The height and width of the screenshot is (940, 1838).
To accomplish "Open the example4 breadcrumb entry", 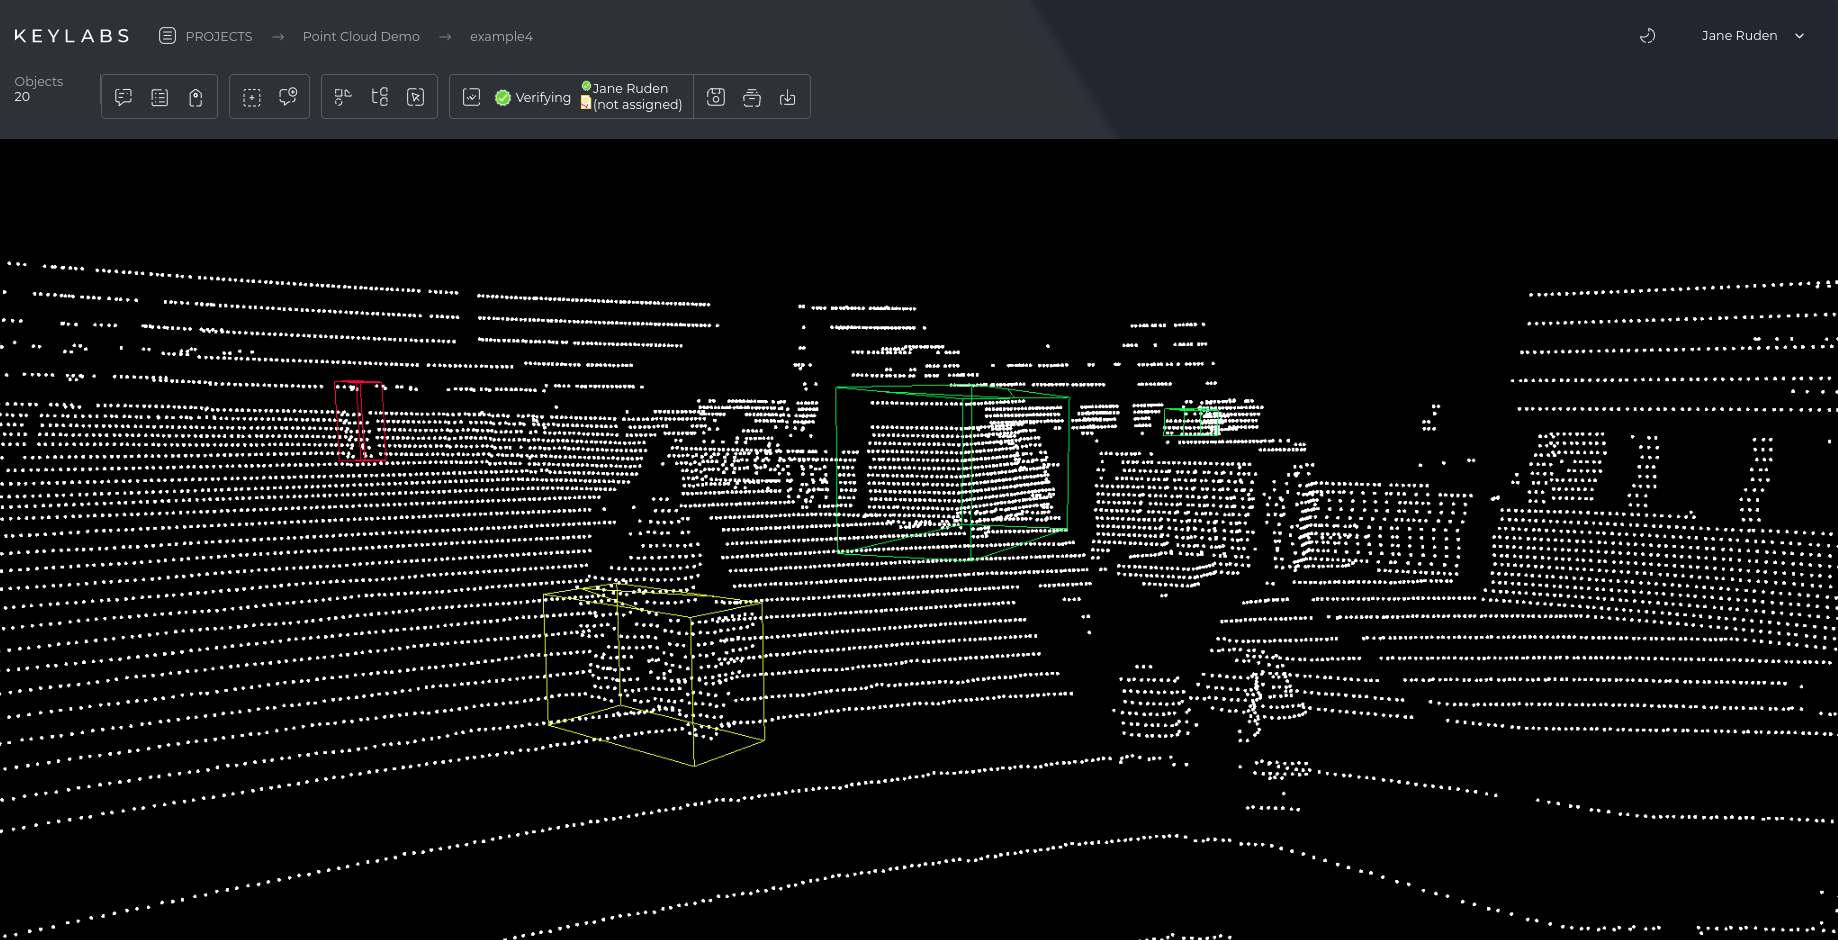I will (501, 36).
